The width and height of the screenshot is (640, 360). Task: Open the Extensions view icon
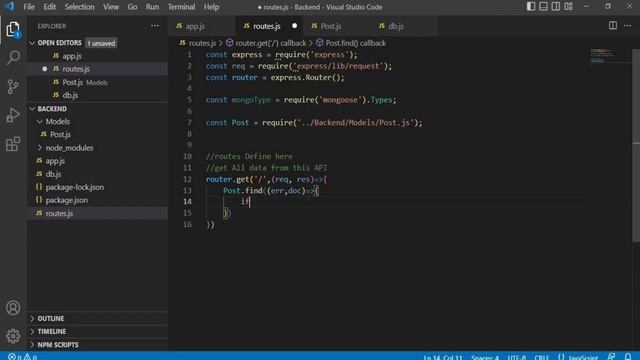pos(13,144)
